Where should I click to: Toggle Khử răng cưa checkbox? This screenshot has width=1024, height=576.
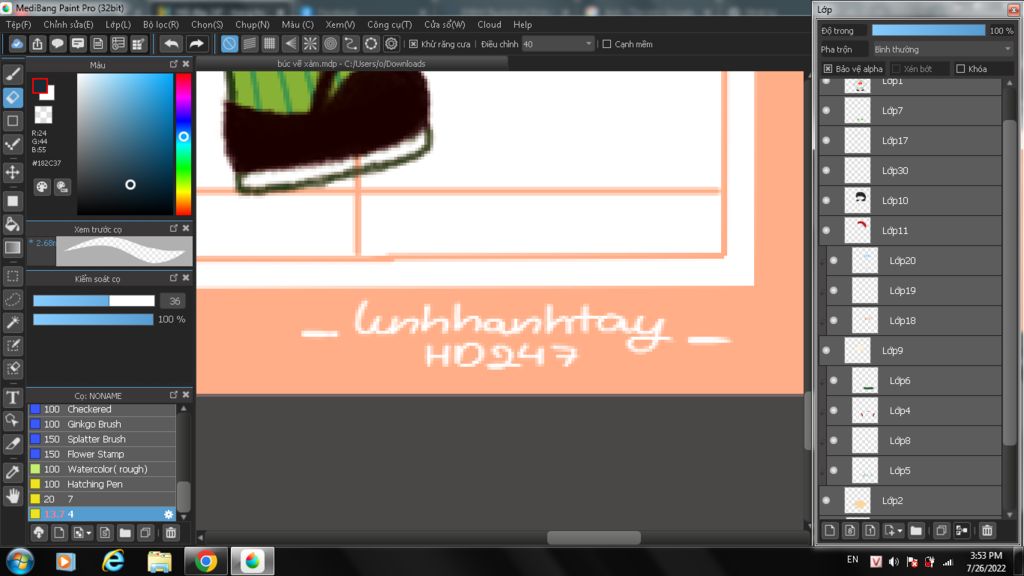pyautogui.click(x=413, y=44)
